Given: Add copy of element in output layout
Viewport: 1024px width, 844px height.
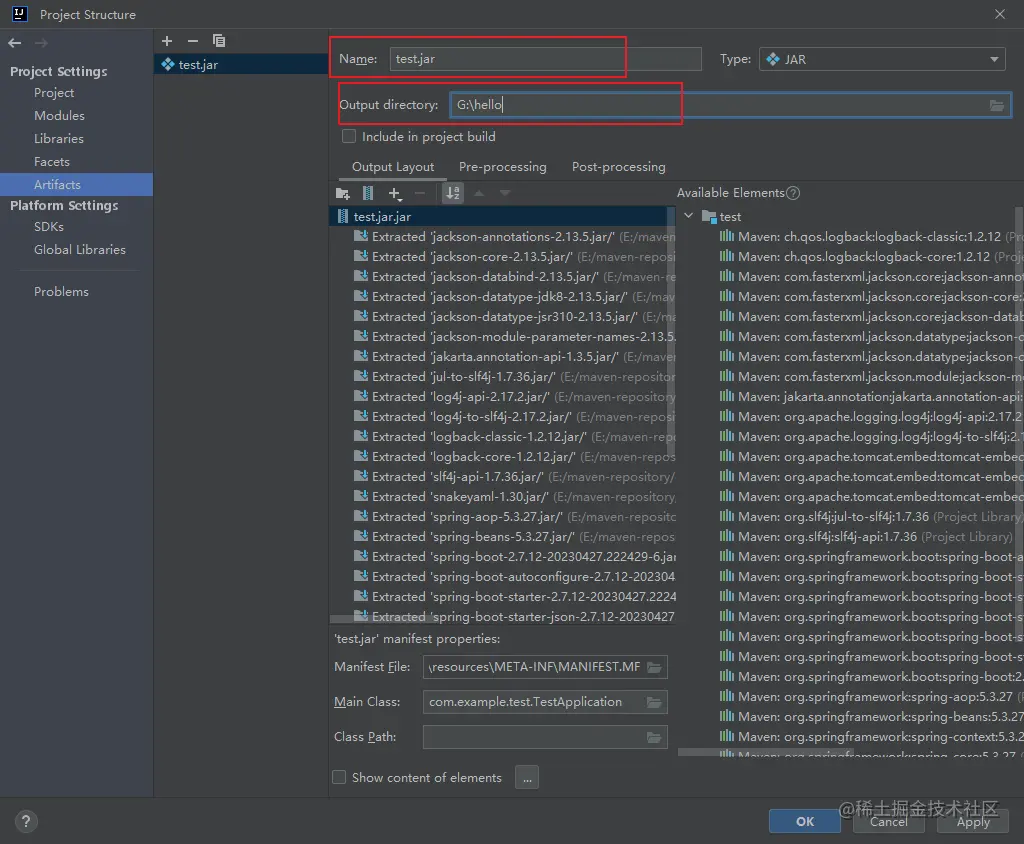Looking at the screenshot, I should tap(394, 193).
